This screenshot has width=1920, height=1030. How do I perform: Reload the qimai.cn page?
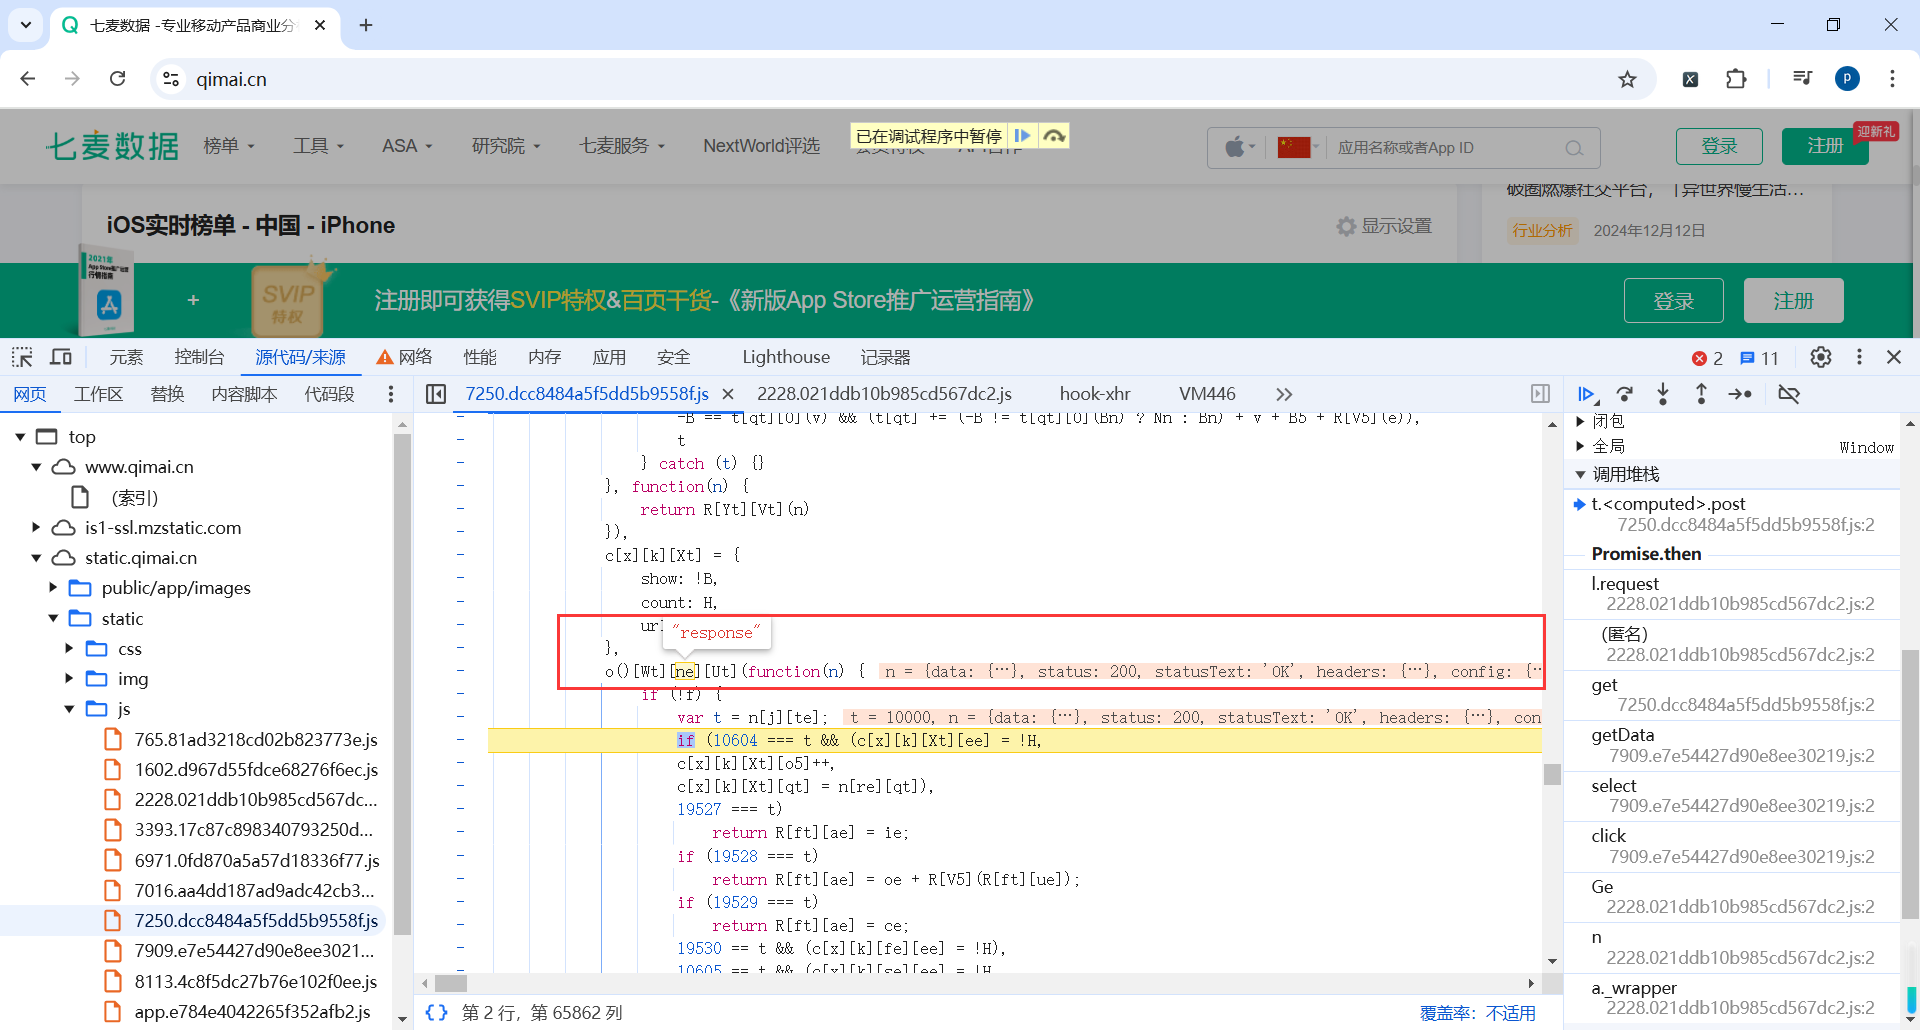(117, 79)
